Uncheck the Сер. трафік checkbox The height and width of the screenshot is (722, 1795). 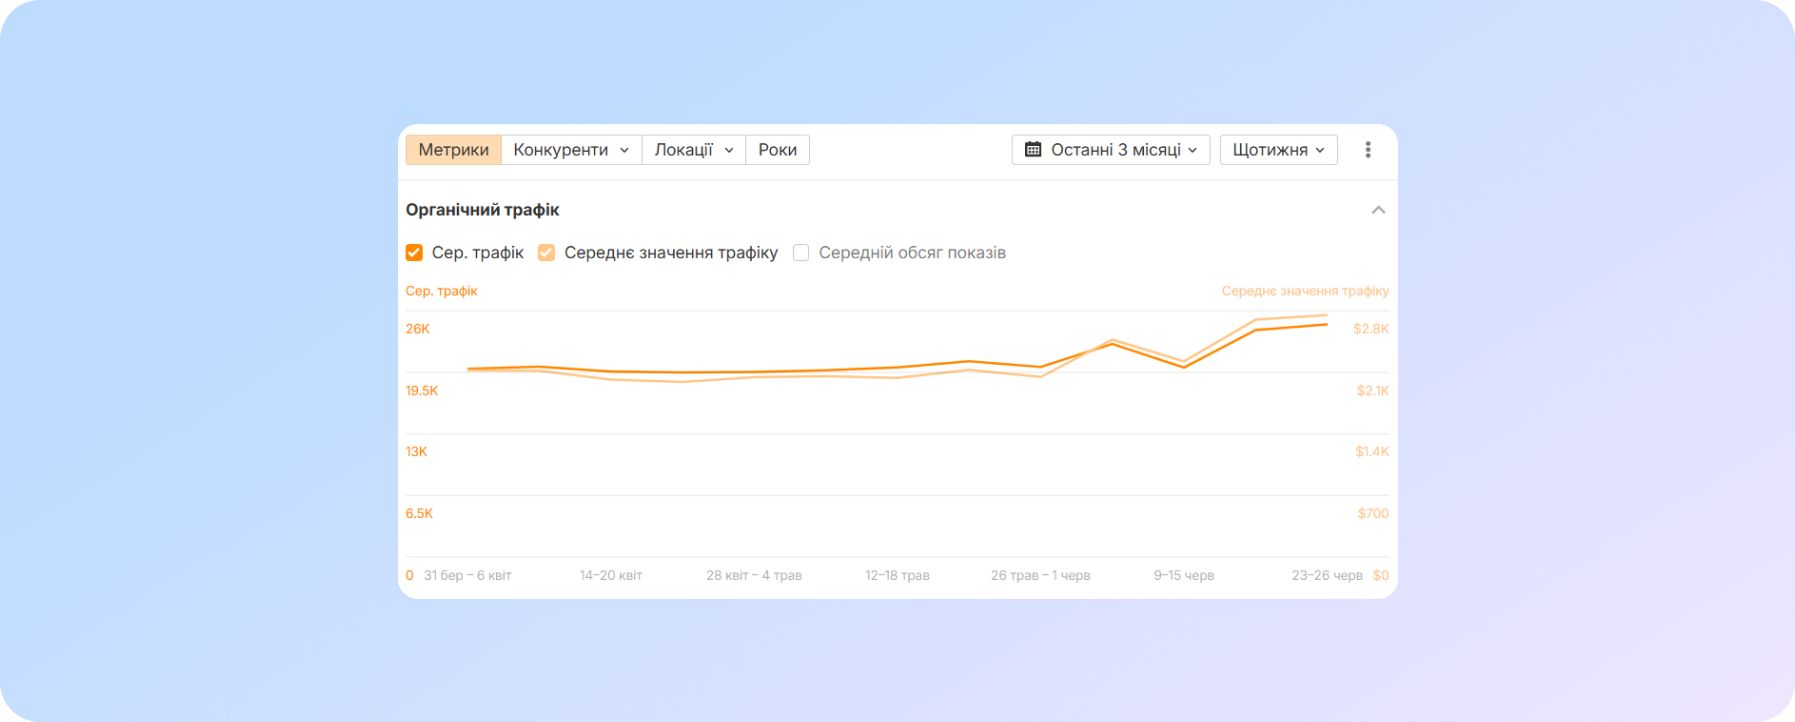click(414, 253)
